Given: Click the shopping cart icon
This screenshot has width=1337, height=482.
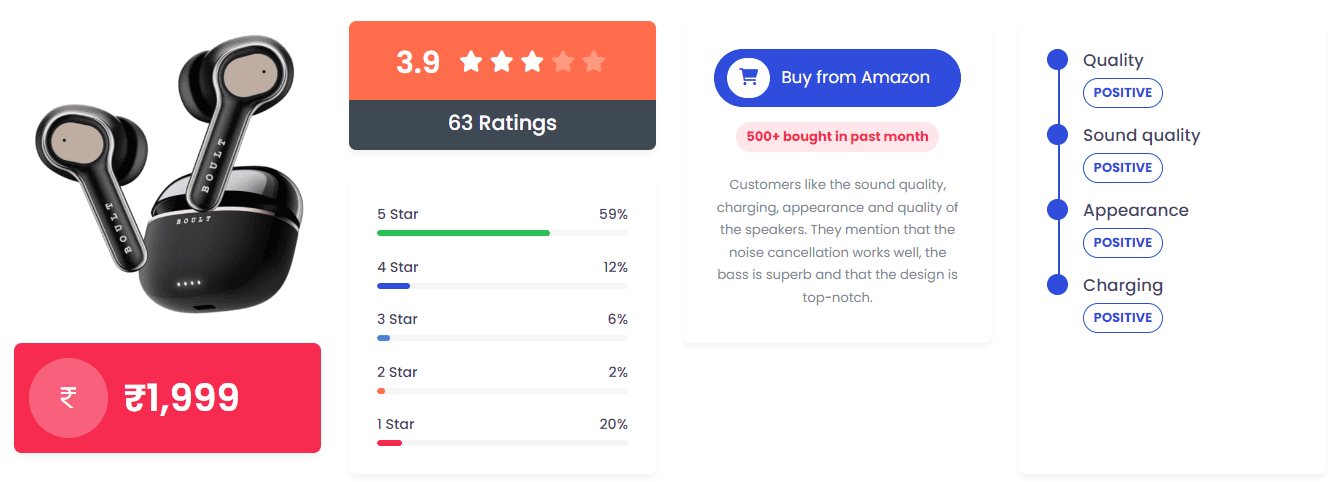Looking at the screenshot, I should coord(748,78).
